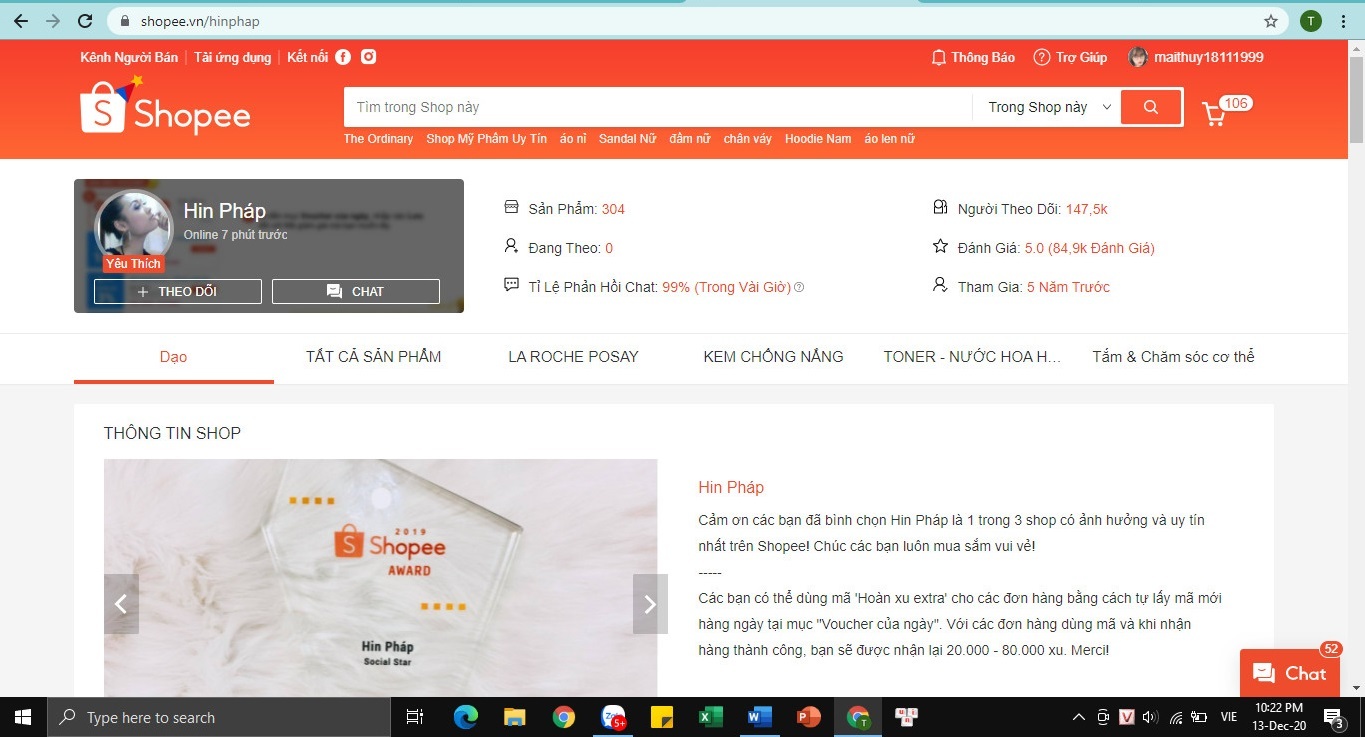Open the maithuy18111999 account menu

click(x=1196, y=57)
